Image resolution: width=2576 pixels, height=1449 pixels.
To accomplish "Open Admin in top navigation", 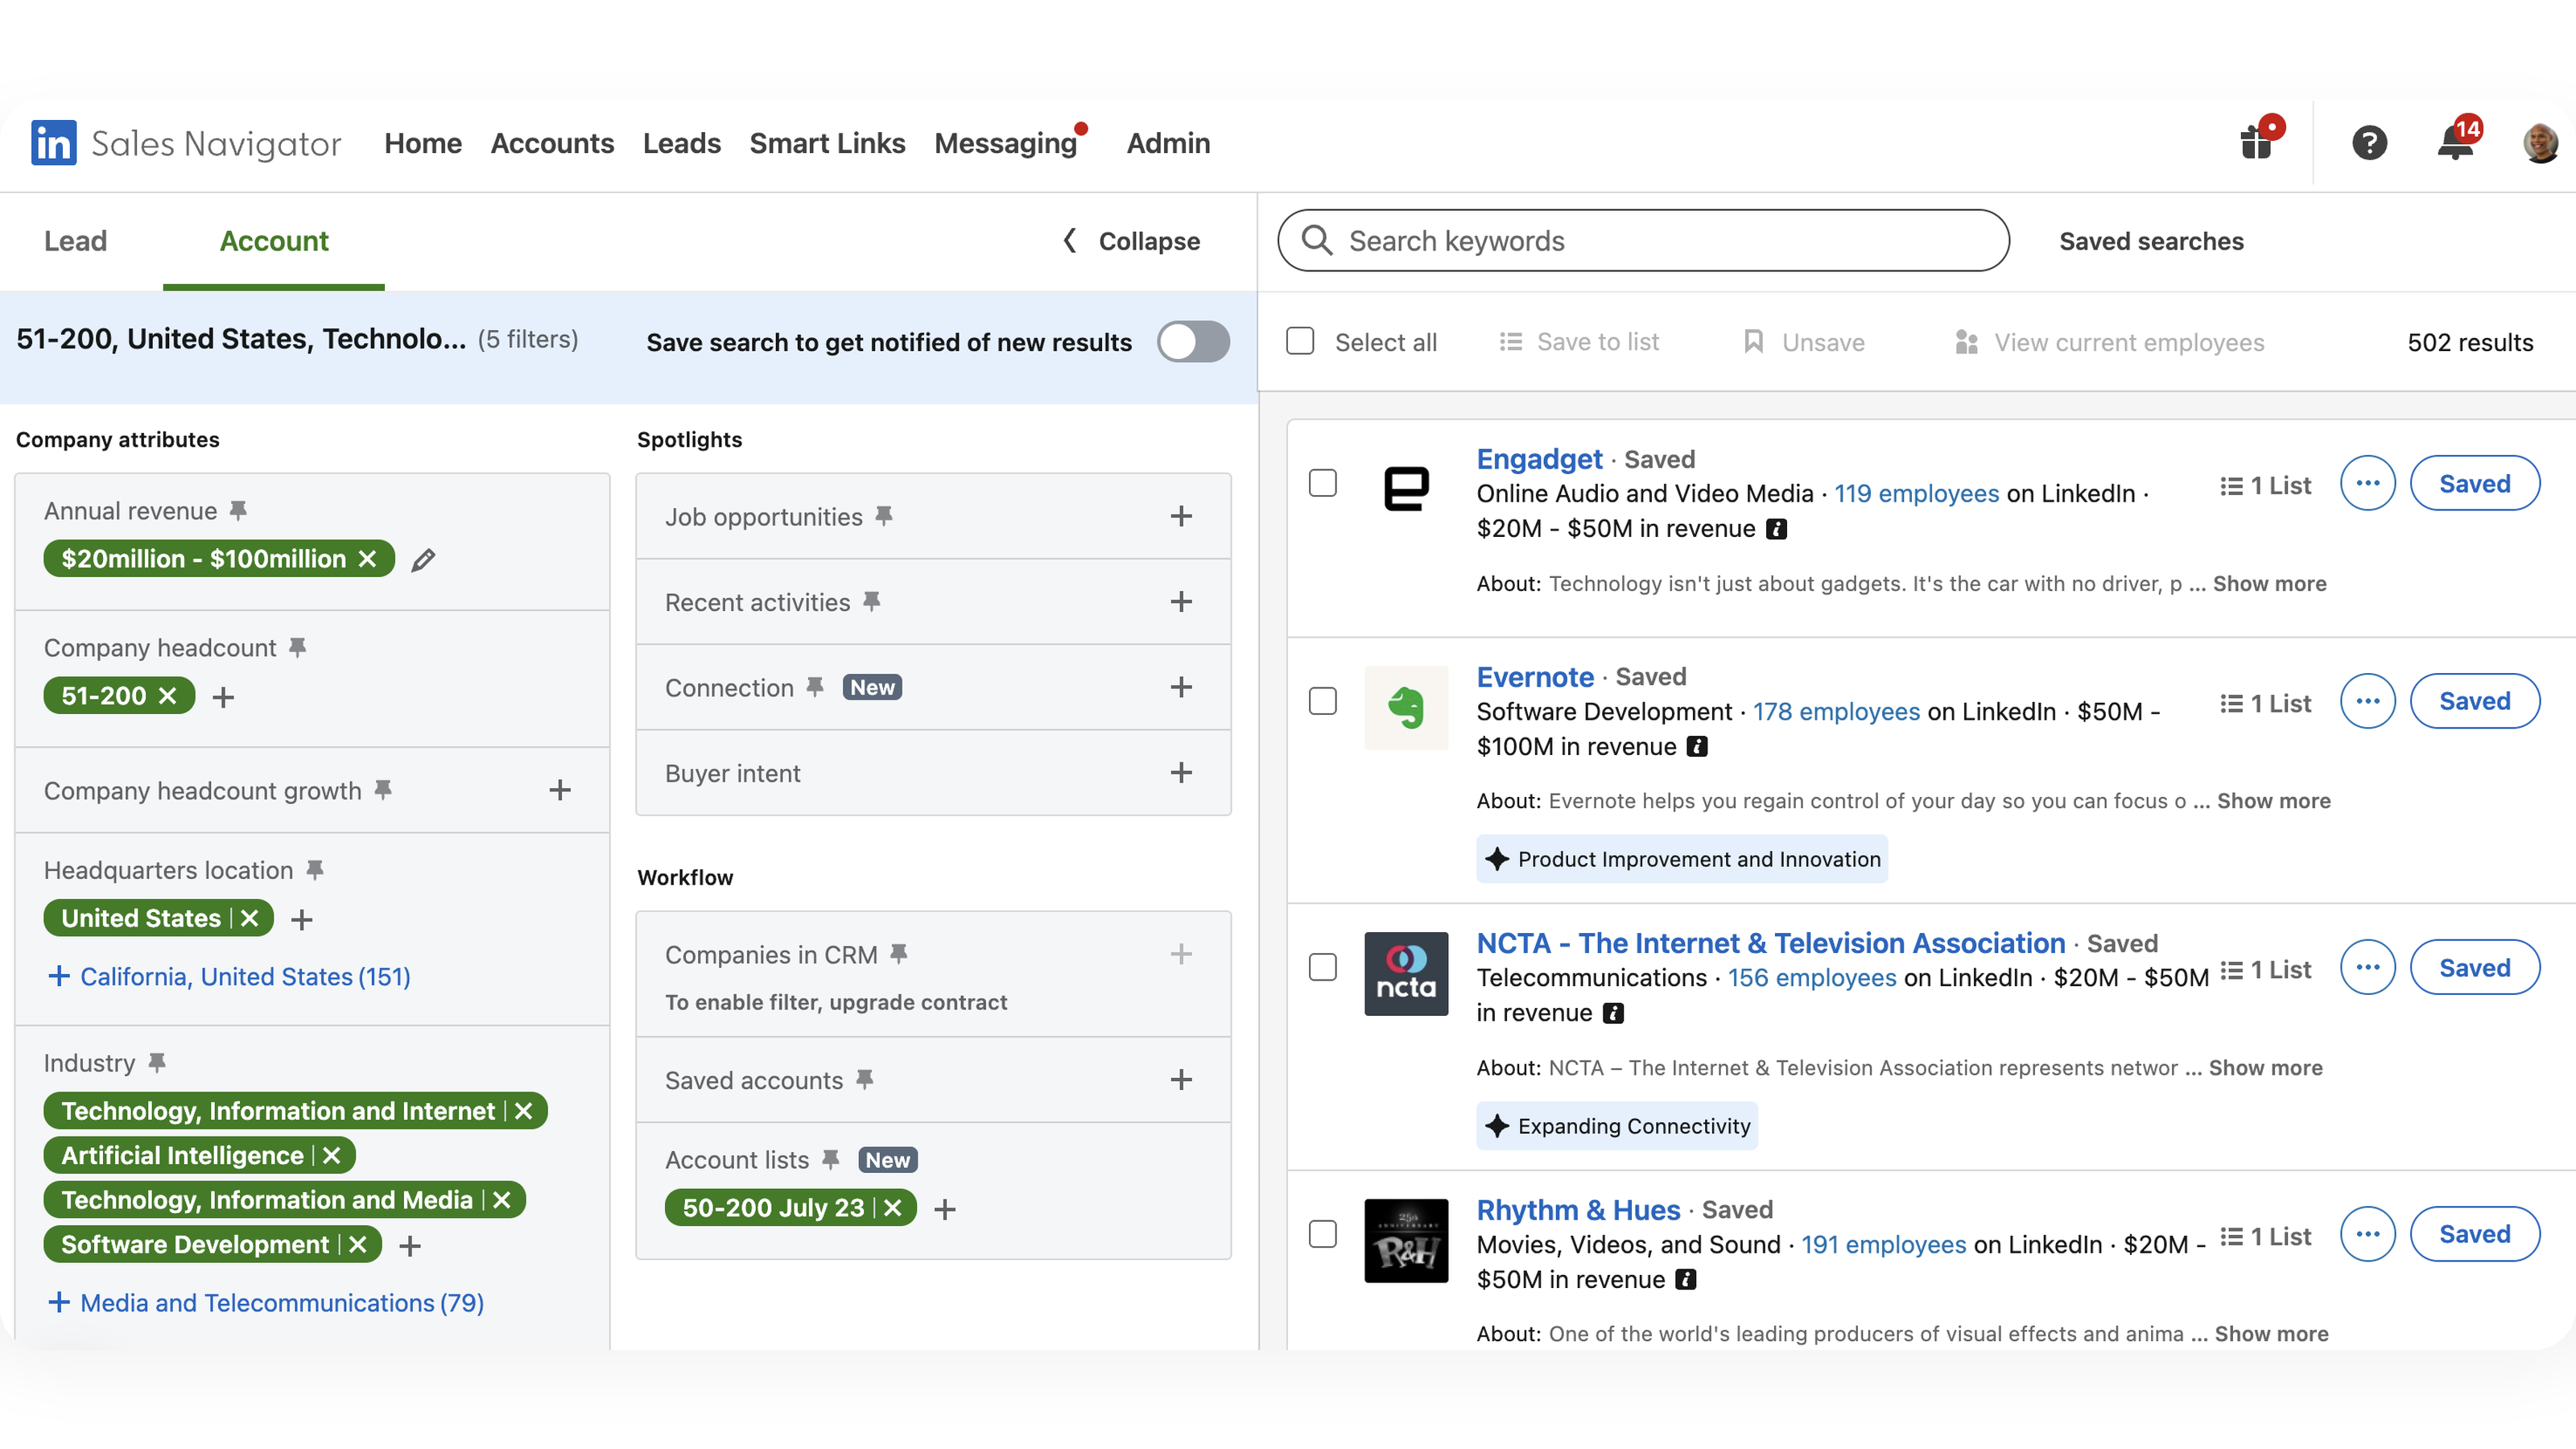I will pos(1168,143).
